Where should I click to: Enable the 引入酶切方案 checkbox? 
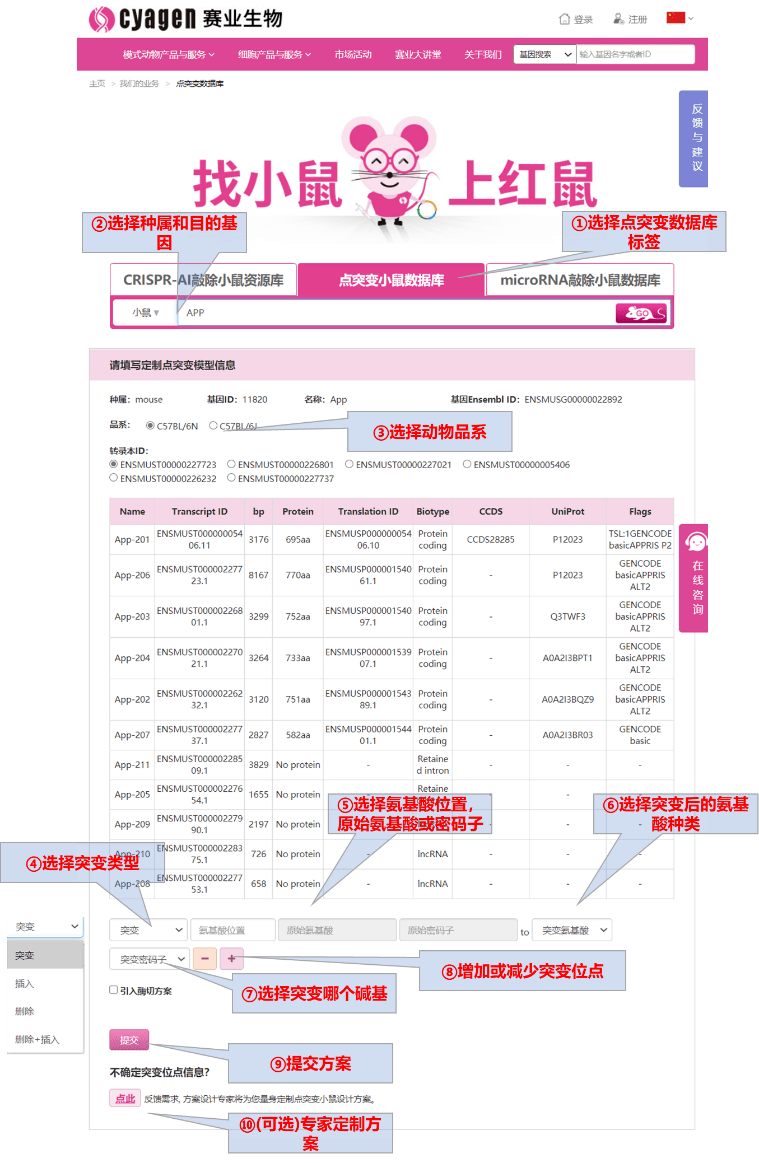pyautogui.click(x=114, y=989)
